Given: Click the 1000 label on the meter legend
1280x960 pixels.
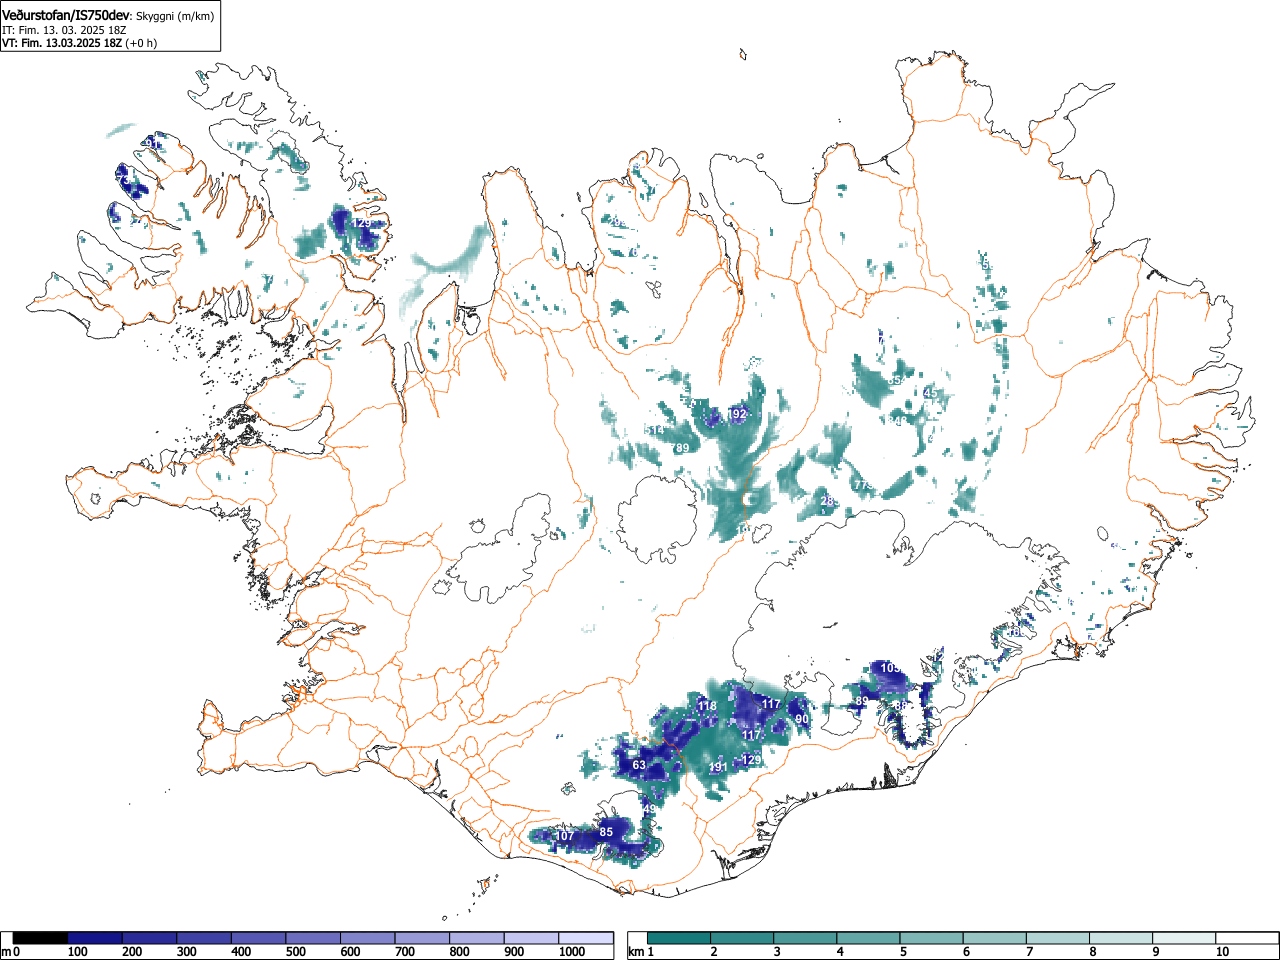Looking at the screenshot, I should [x=572, y=952].
